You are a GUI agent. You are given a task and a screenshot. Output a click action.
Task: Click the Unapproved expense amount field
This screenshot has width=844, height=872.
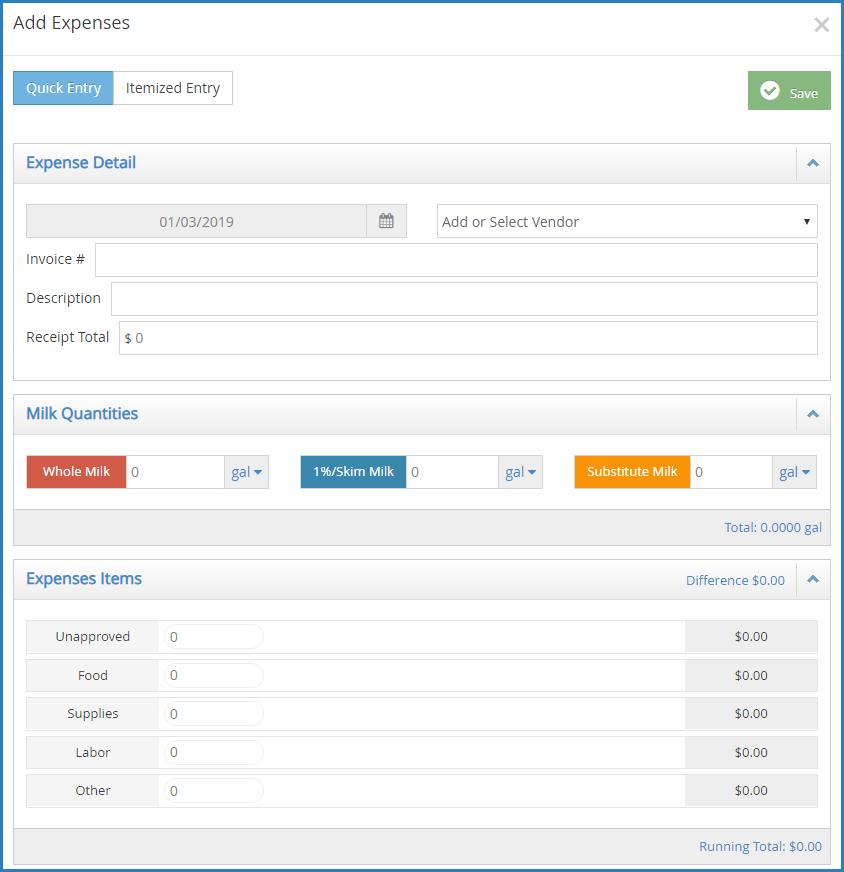point(214,637)
